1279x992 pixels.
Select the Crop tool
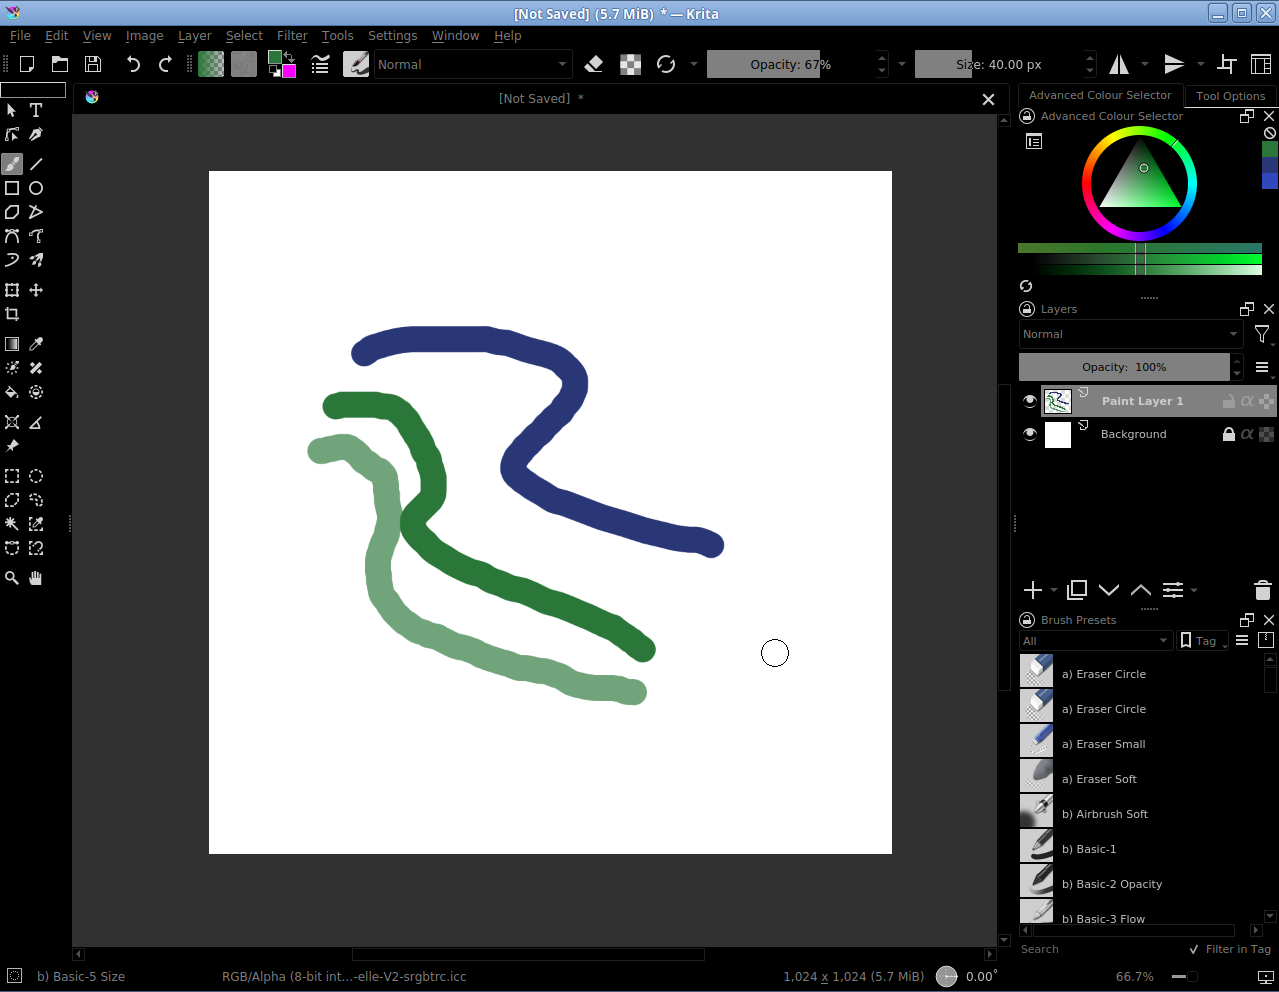pos(12,314)
